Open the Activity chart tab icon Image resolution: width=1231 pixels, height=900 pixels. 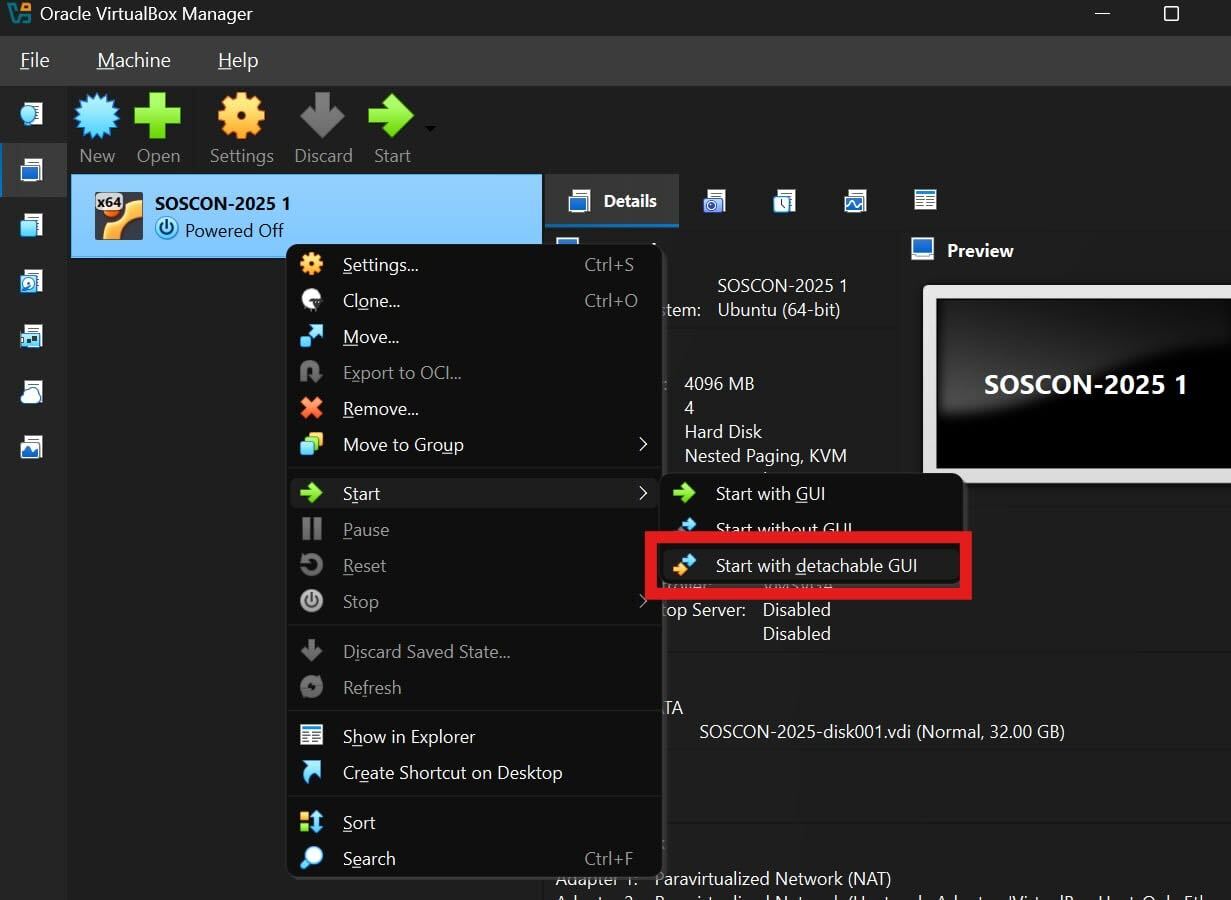click(x=854, y=201)
